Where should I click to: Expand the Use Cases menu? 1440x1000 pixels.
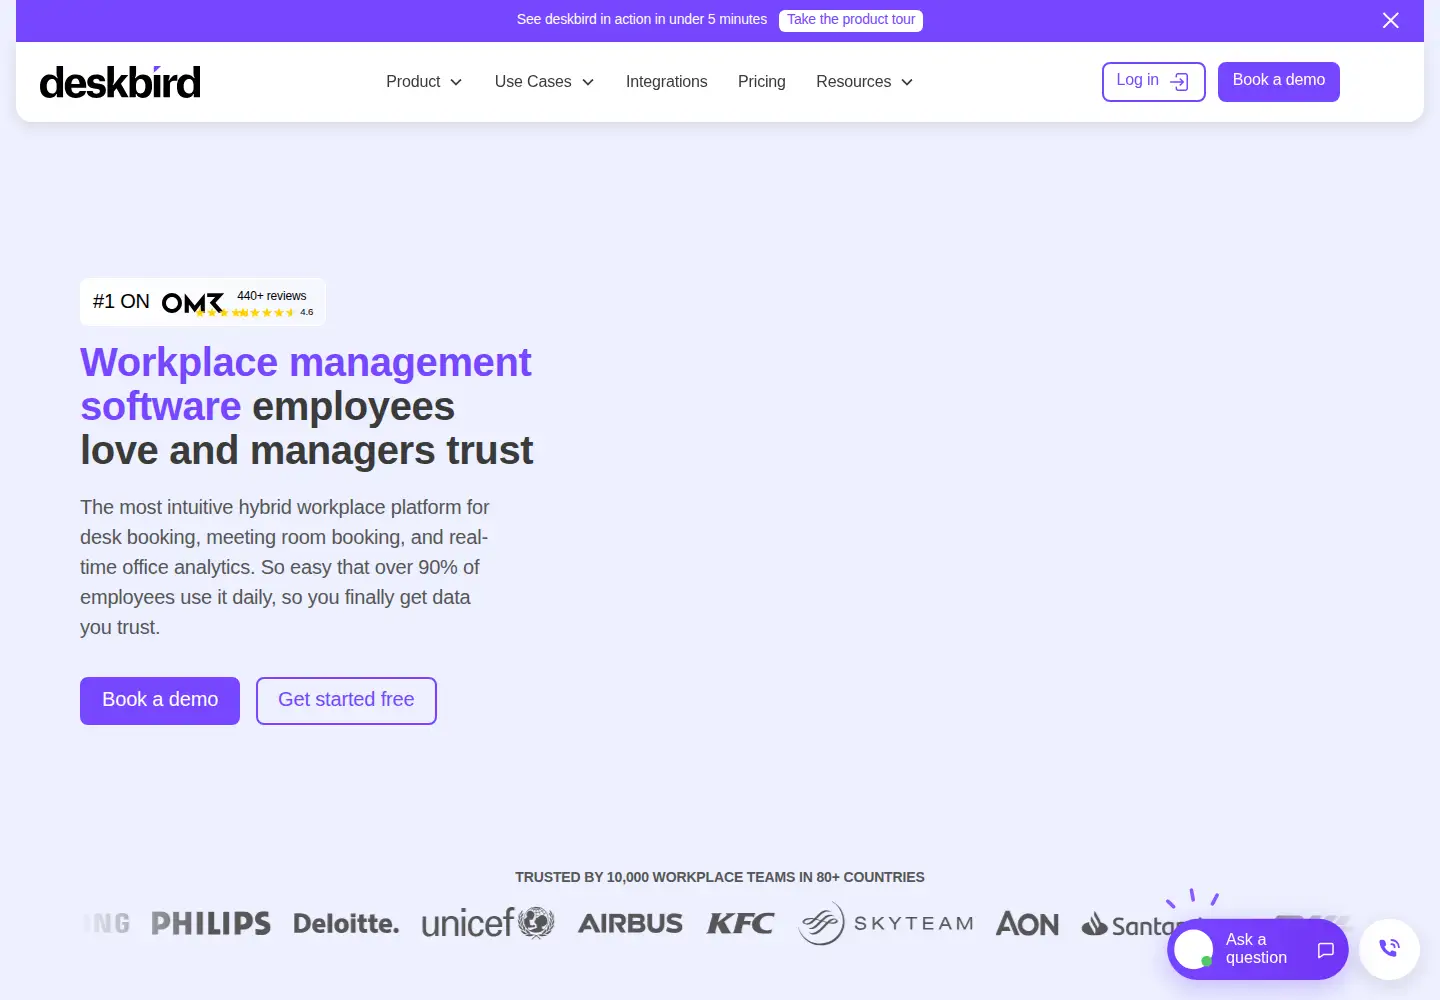pos(544,82)
